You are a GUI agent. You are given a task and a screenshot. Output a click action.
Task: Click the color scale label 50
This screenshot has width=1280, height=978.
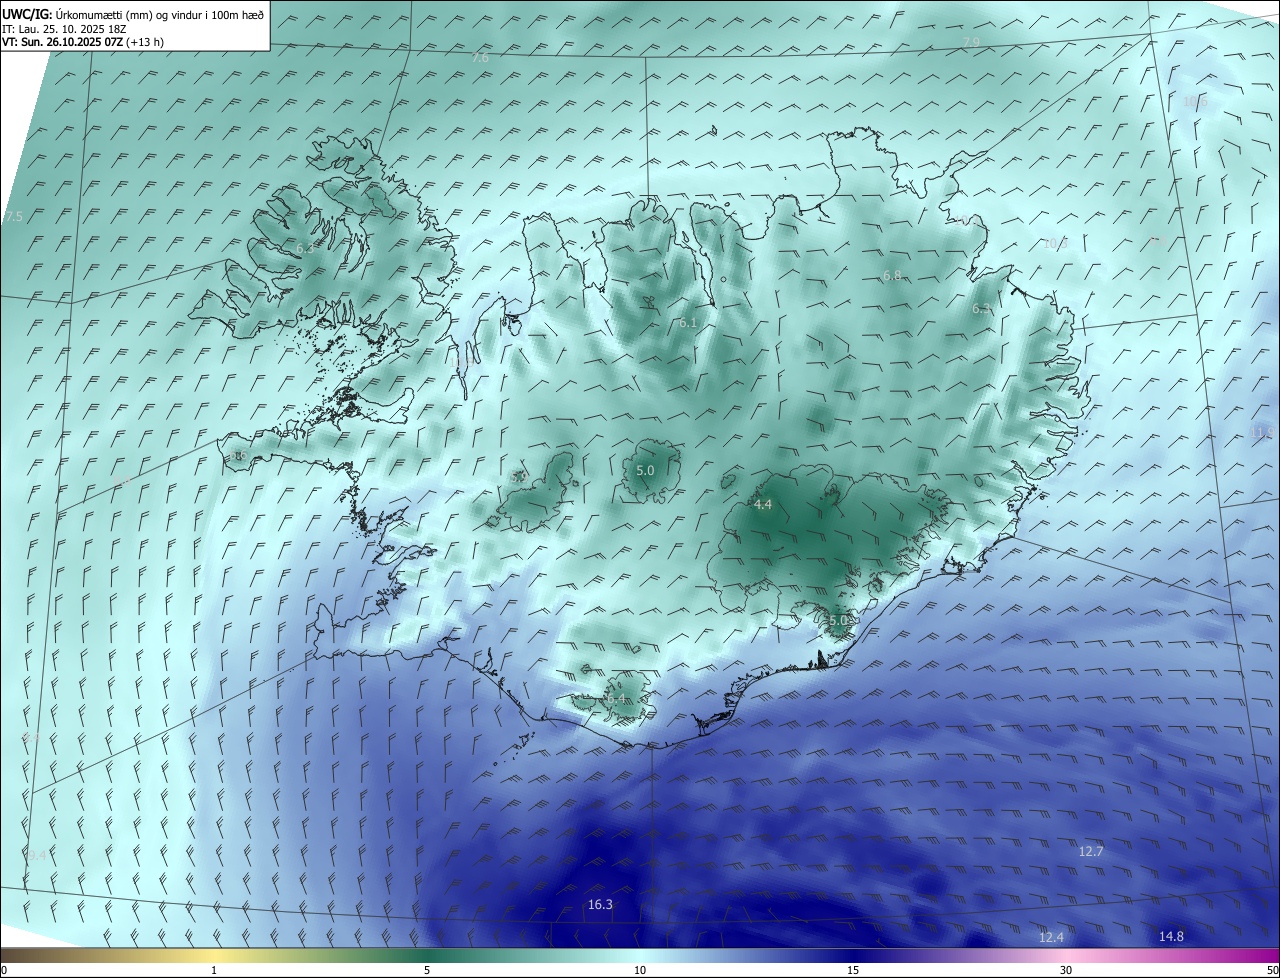point(1271,970)
